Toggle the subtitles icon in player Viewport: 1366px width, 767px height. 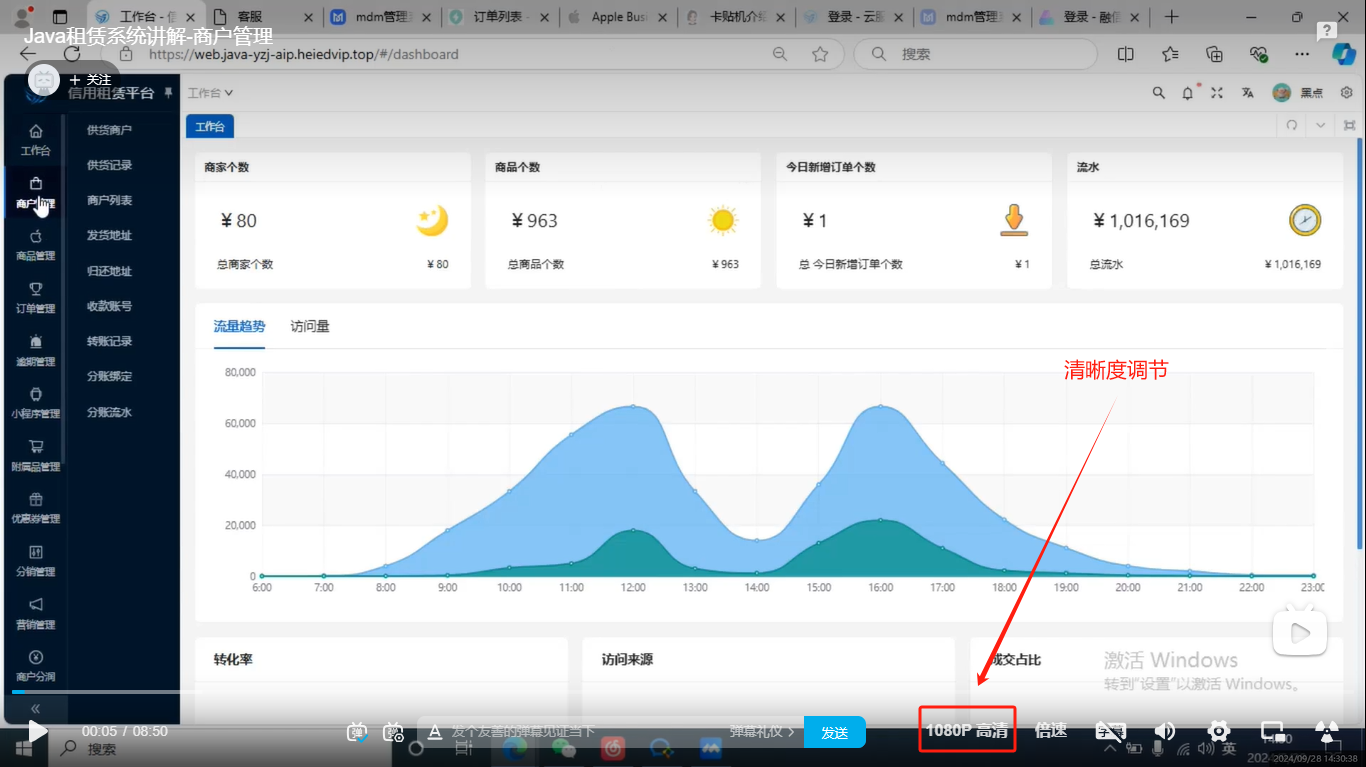tap(1110, 731)
